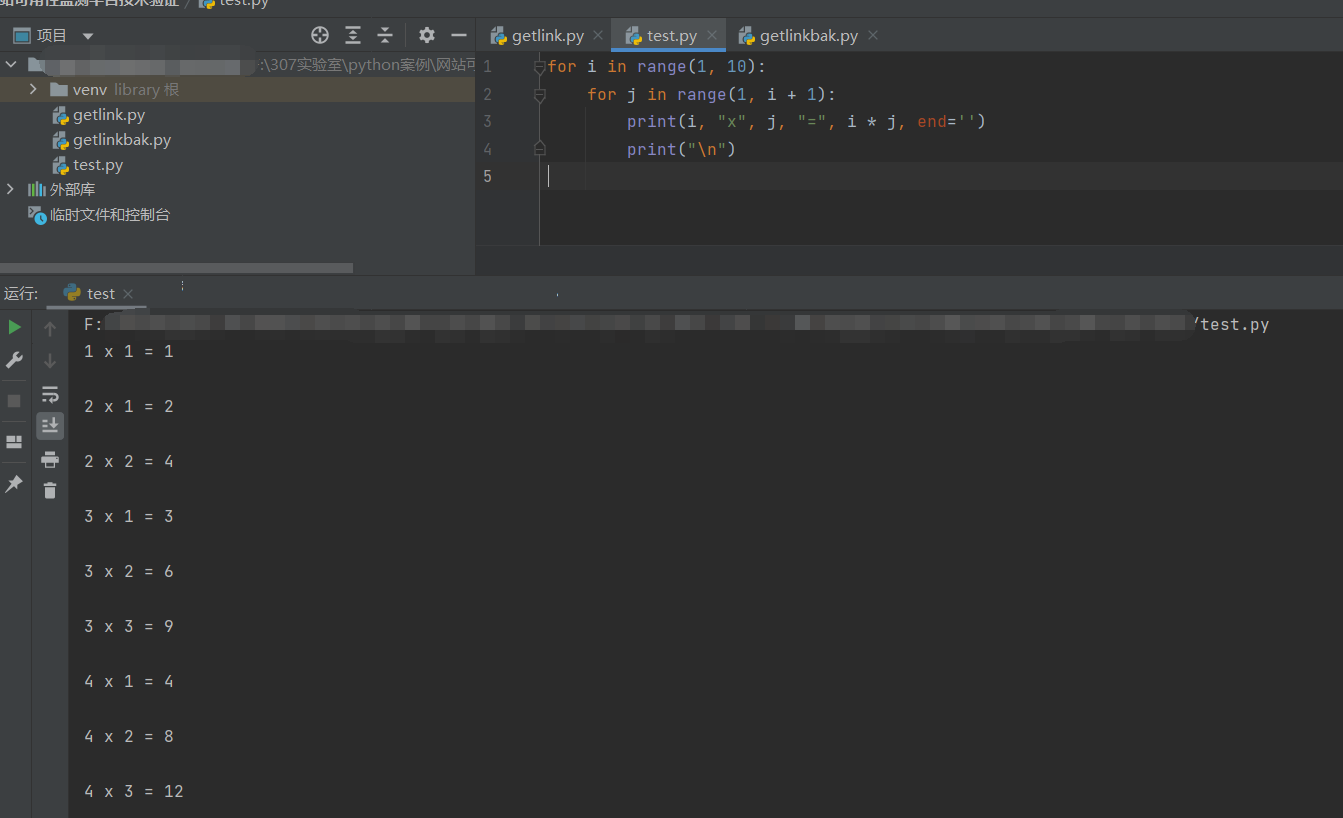Toggle soft-wrap in console output
Screen dimensions: 1343x818
50,394
